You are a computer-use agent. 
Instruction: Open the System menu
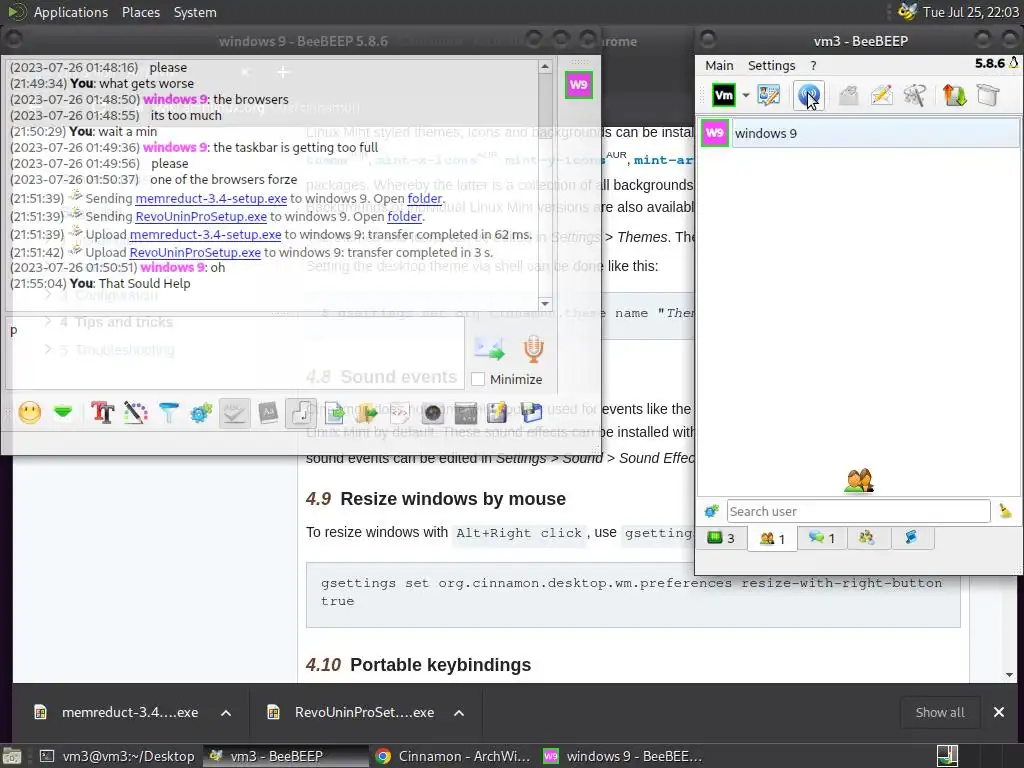click(195, 12)
